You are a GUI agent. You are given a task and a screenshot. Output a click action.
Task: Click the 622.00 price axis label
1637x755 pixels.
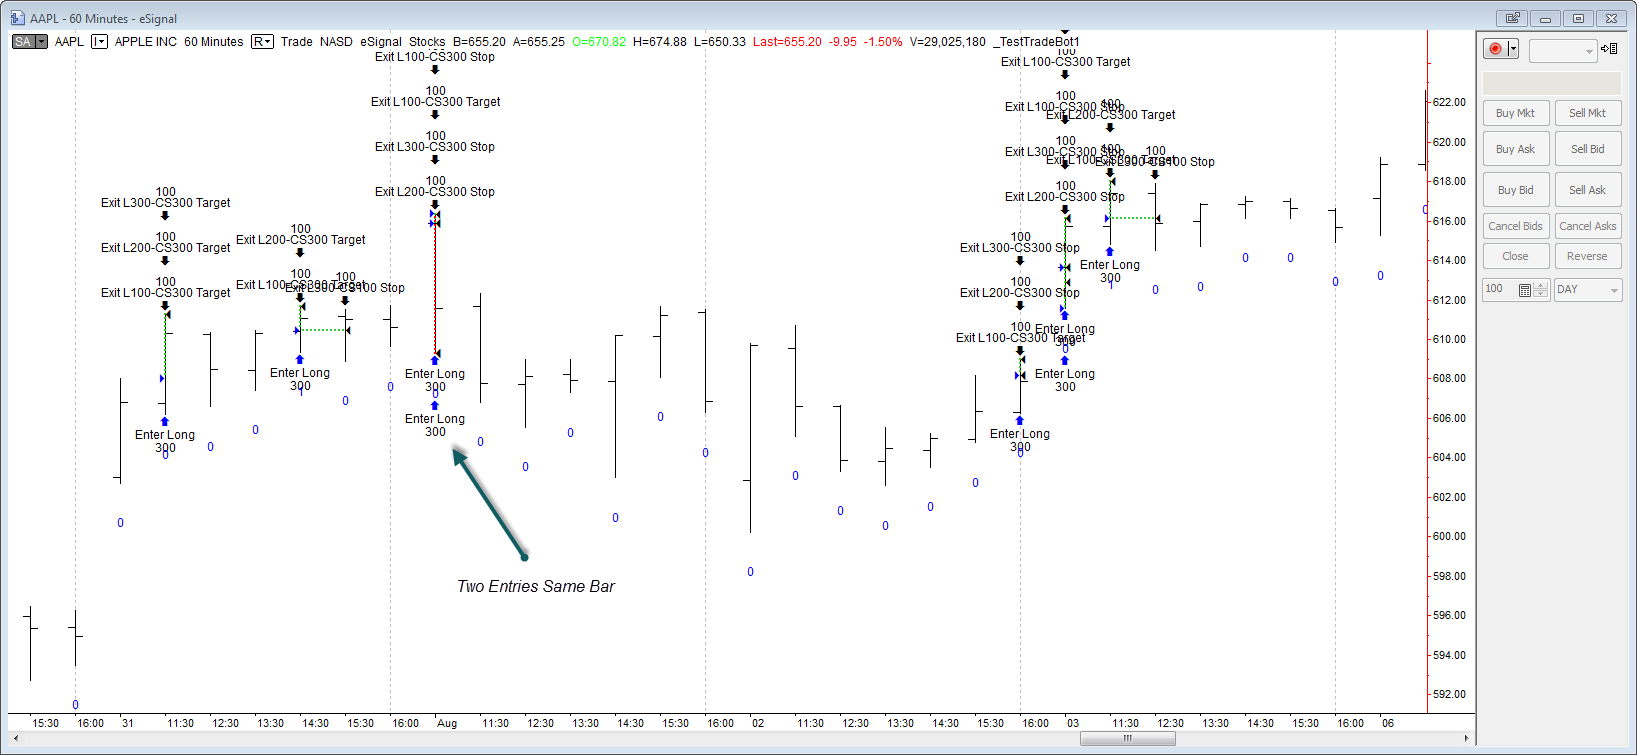point(1449,102)
